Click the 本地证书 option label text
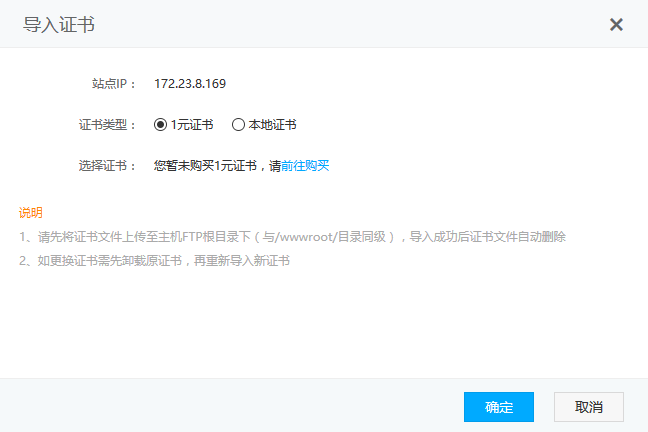 click(272, 125)
